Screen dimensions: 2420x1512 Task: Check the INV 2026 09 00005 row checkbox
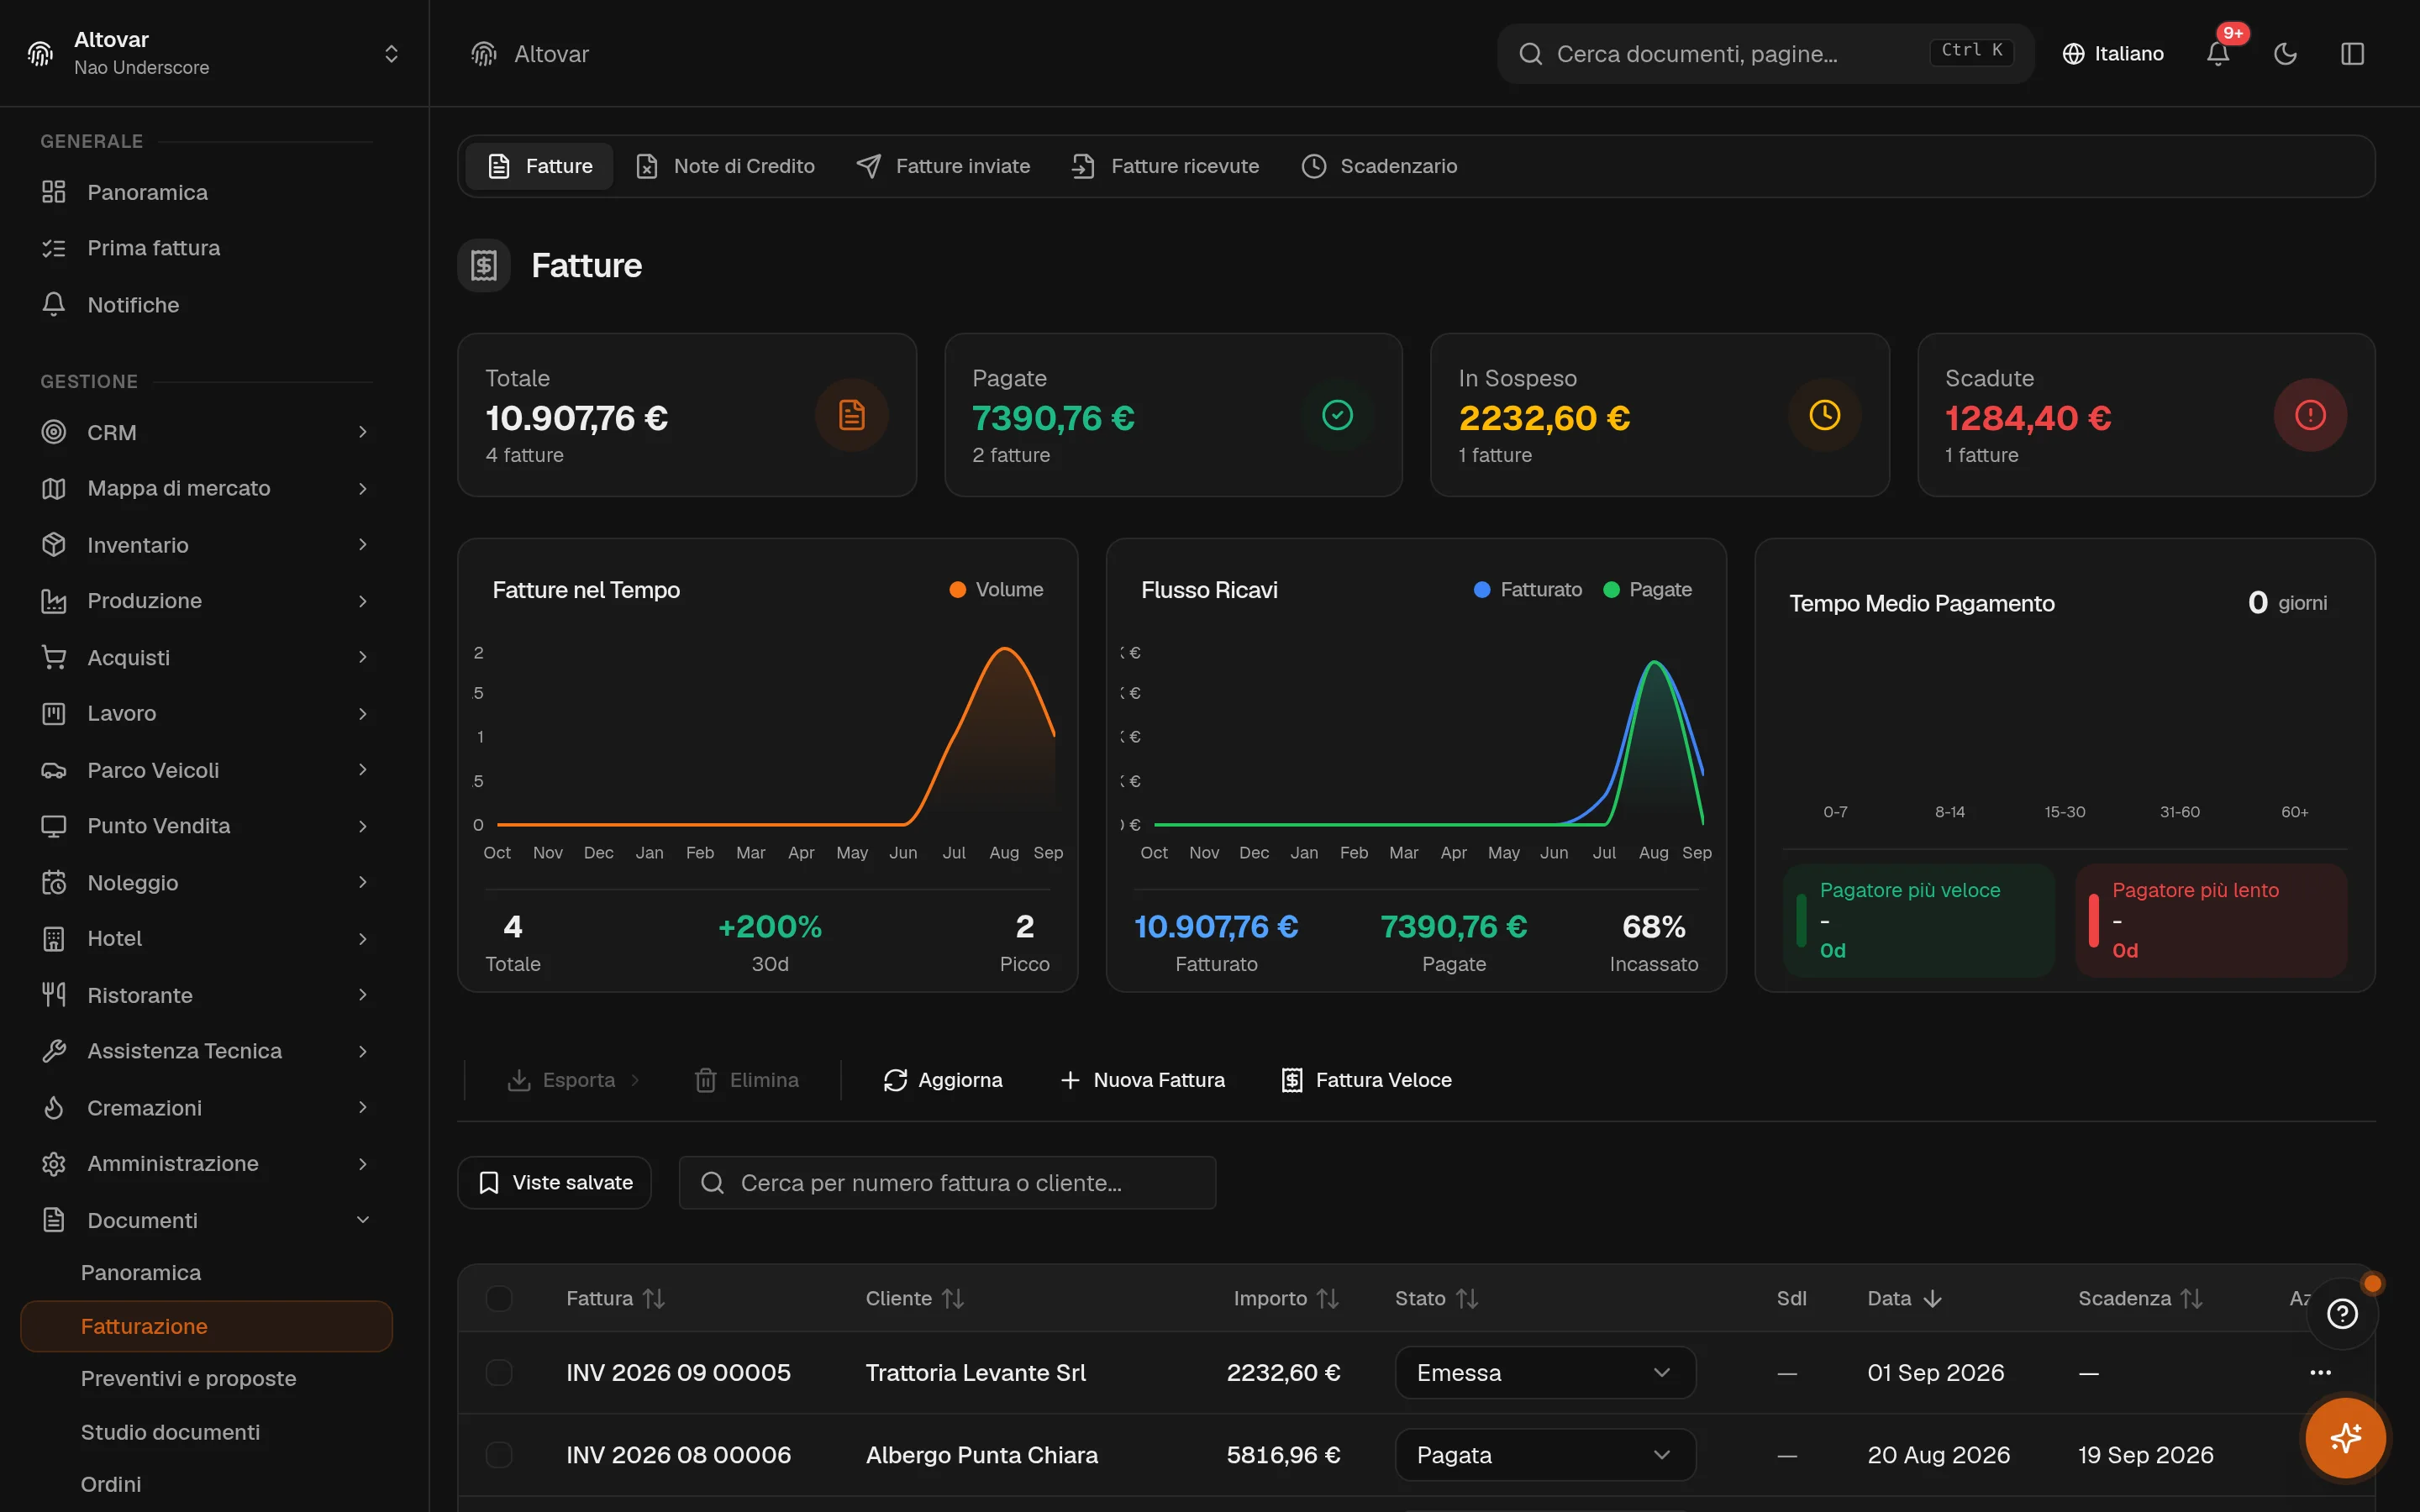[x=499, y=1373]
